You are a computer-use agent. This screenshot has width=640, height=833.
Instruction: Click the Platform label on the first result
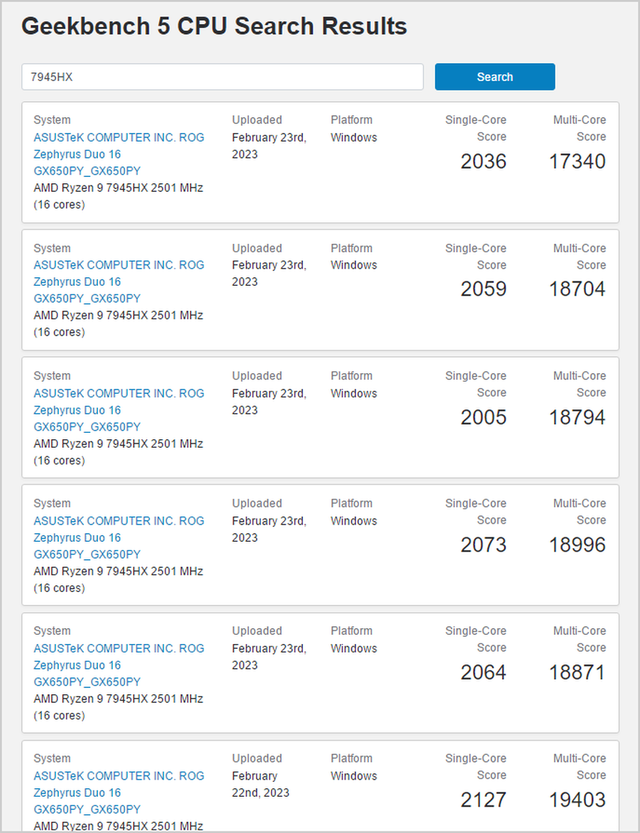coord(351,119)
